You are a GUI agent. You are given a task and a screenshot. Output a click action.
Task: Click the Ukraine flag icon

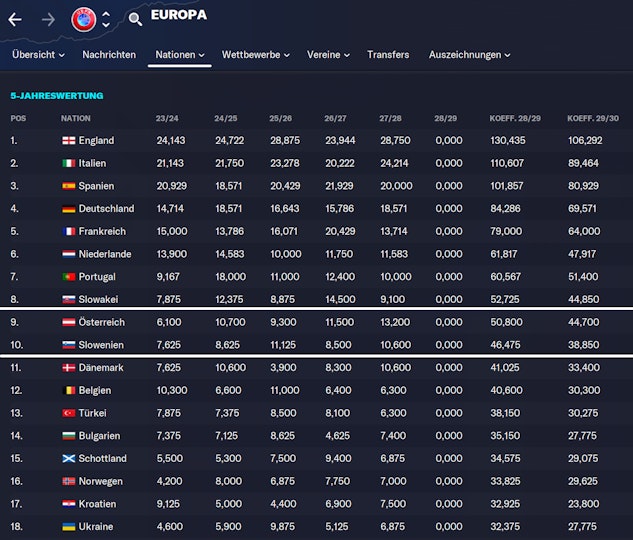click(x=68, y=526)
